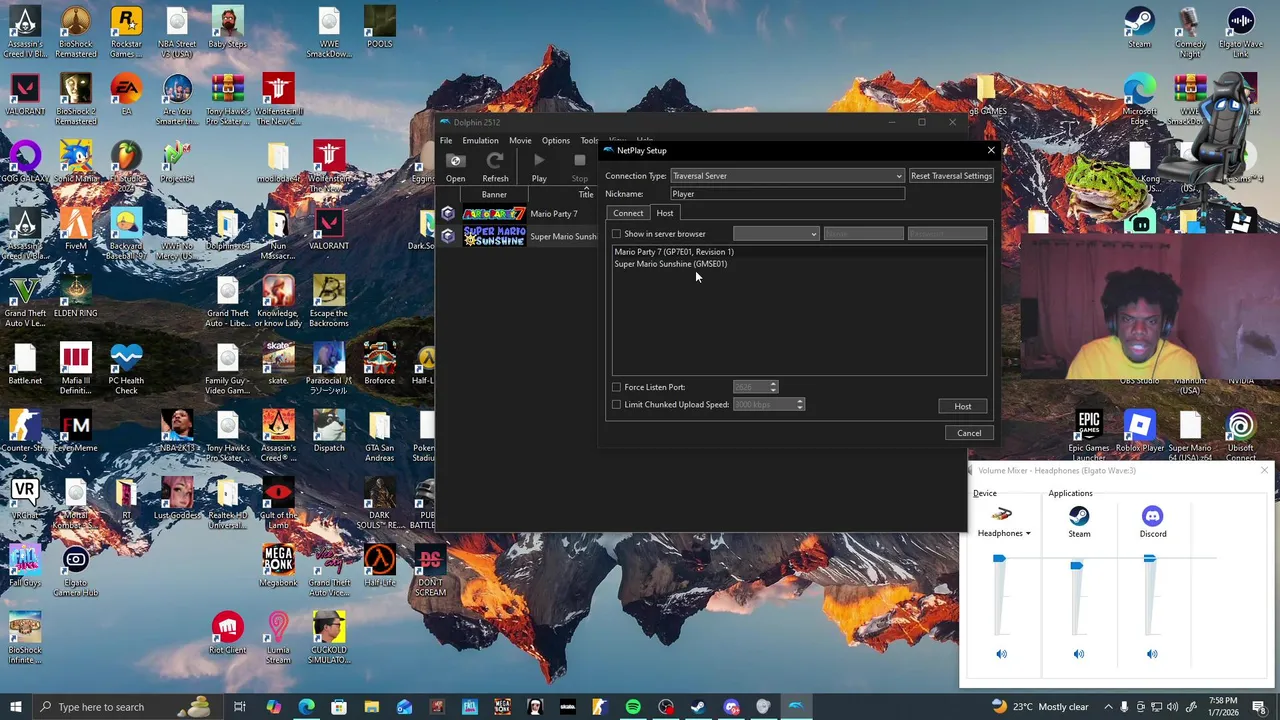
Task: Open Spotify from the taskbar
Action: point(633,707)
